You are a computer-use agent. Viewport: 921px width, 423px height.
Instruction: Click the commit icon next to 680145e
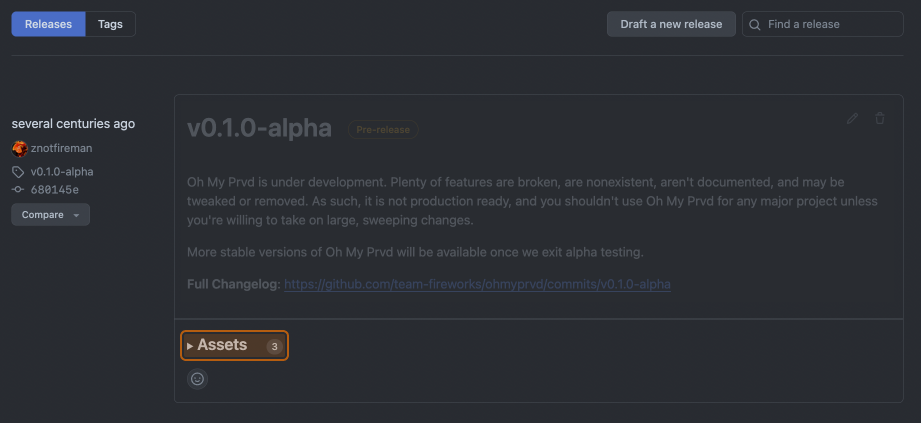18,189
